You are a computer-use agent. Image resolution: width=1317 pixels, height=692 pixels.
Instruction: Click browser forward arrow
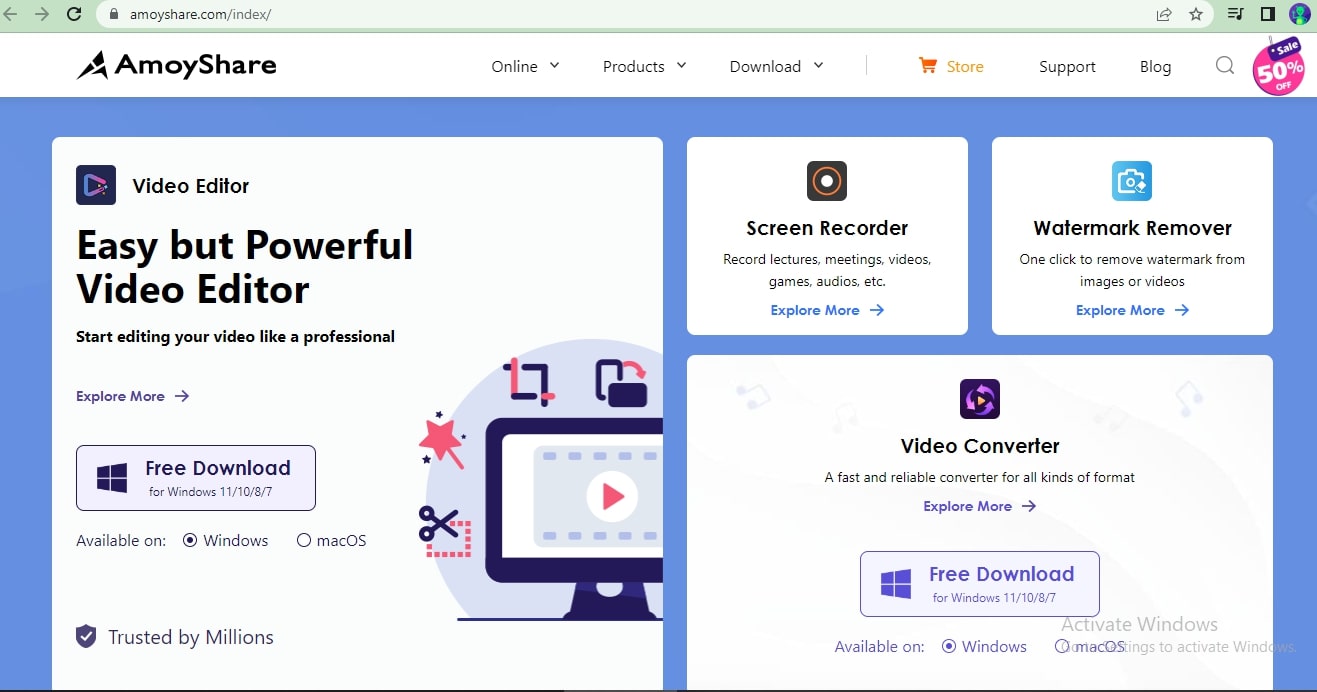coord(41,14)
